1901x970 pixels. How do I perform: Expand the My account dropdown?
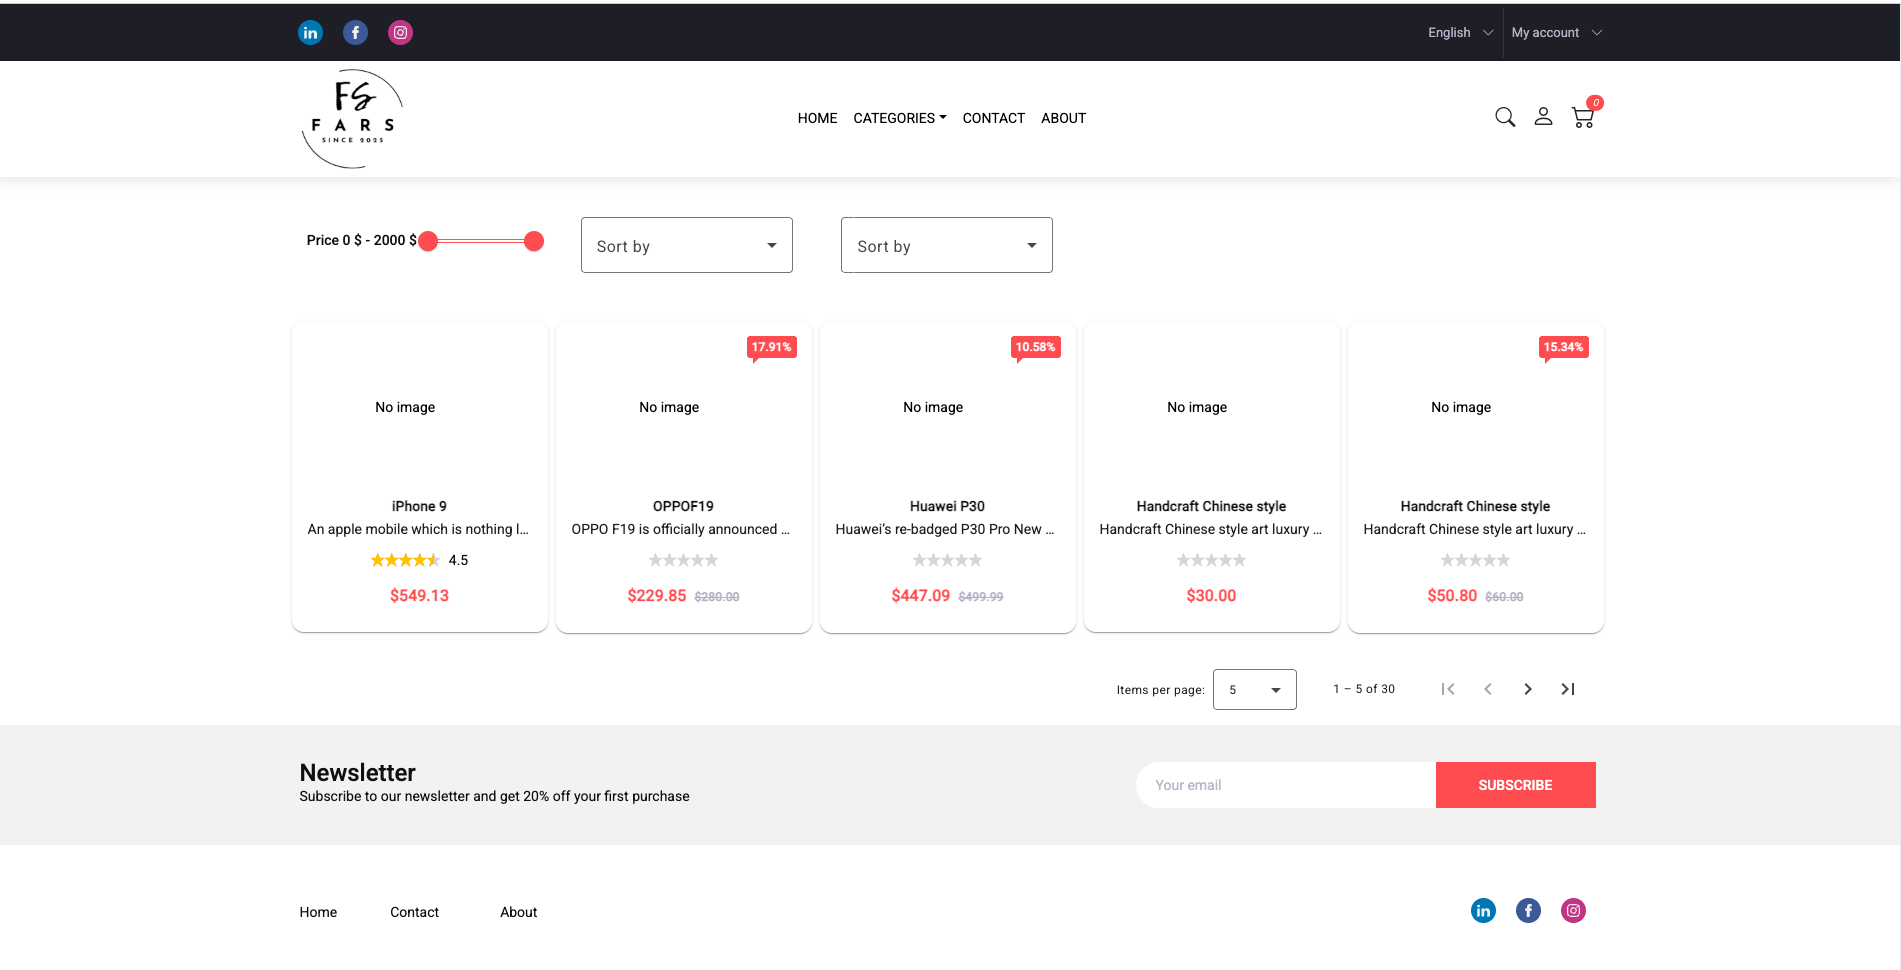click(x=1555, y=33)
